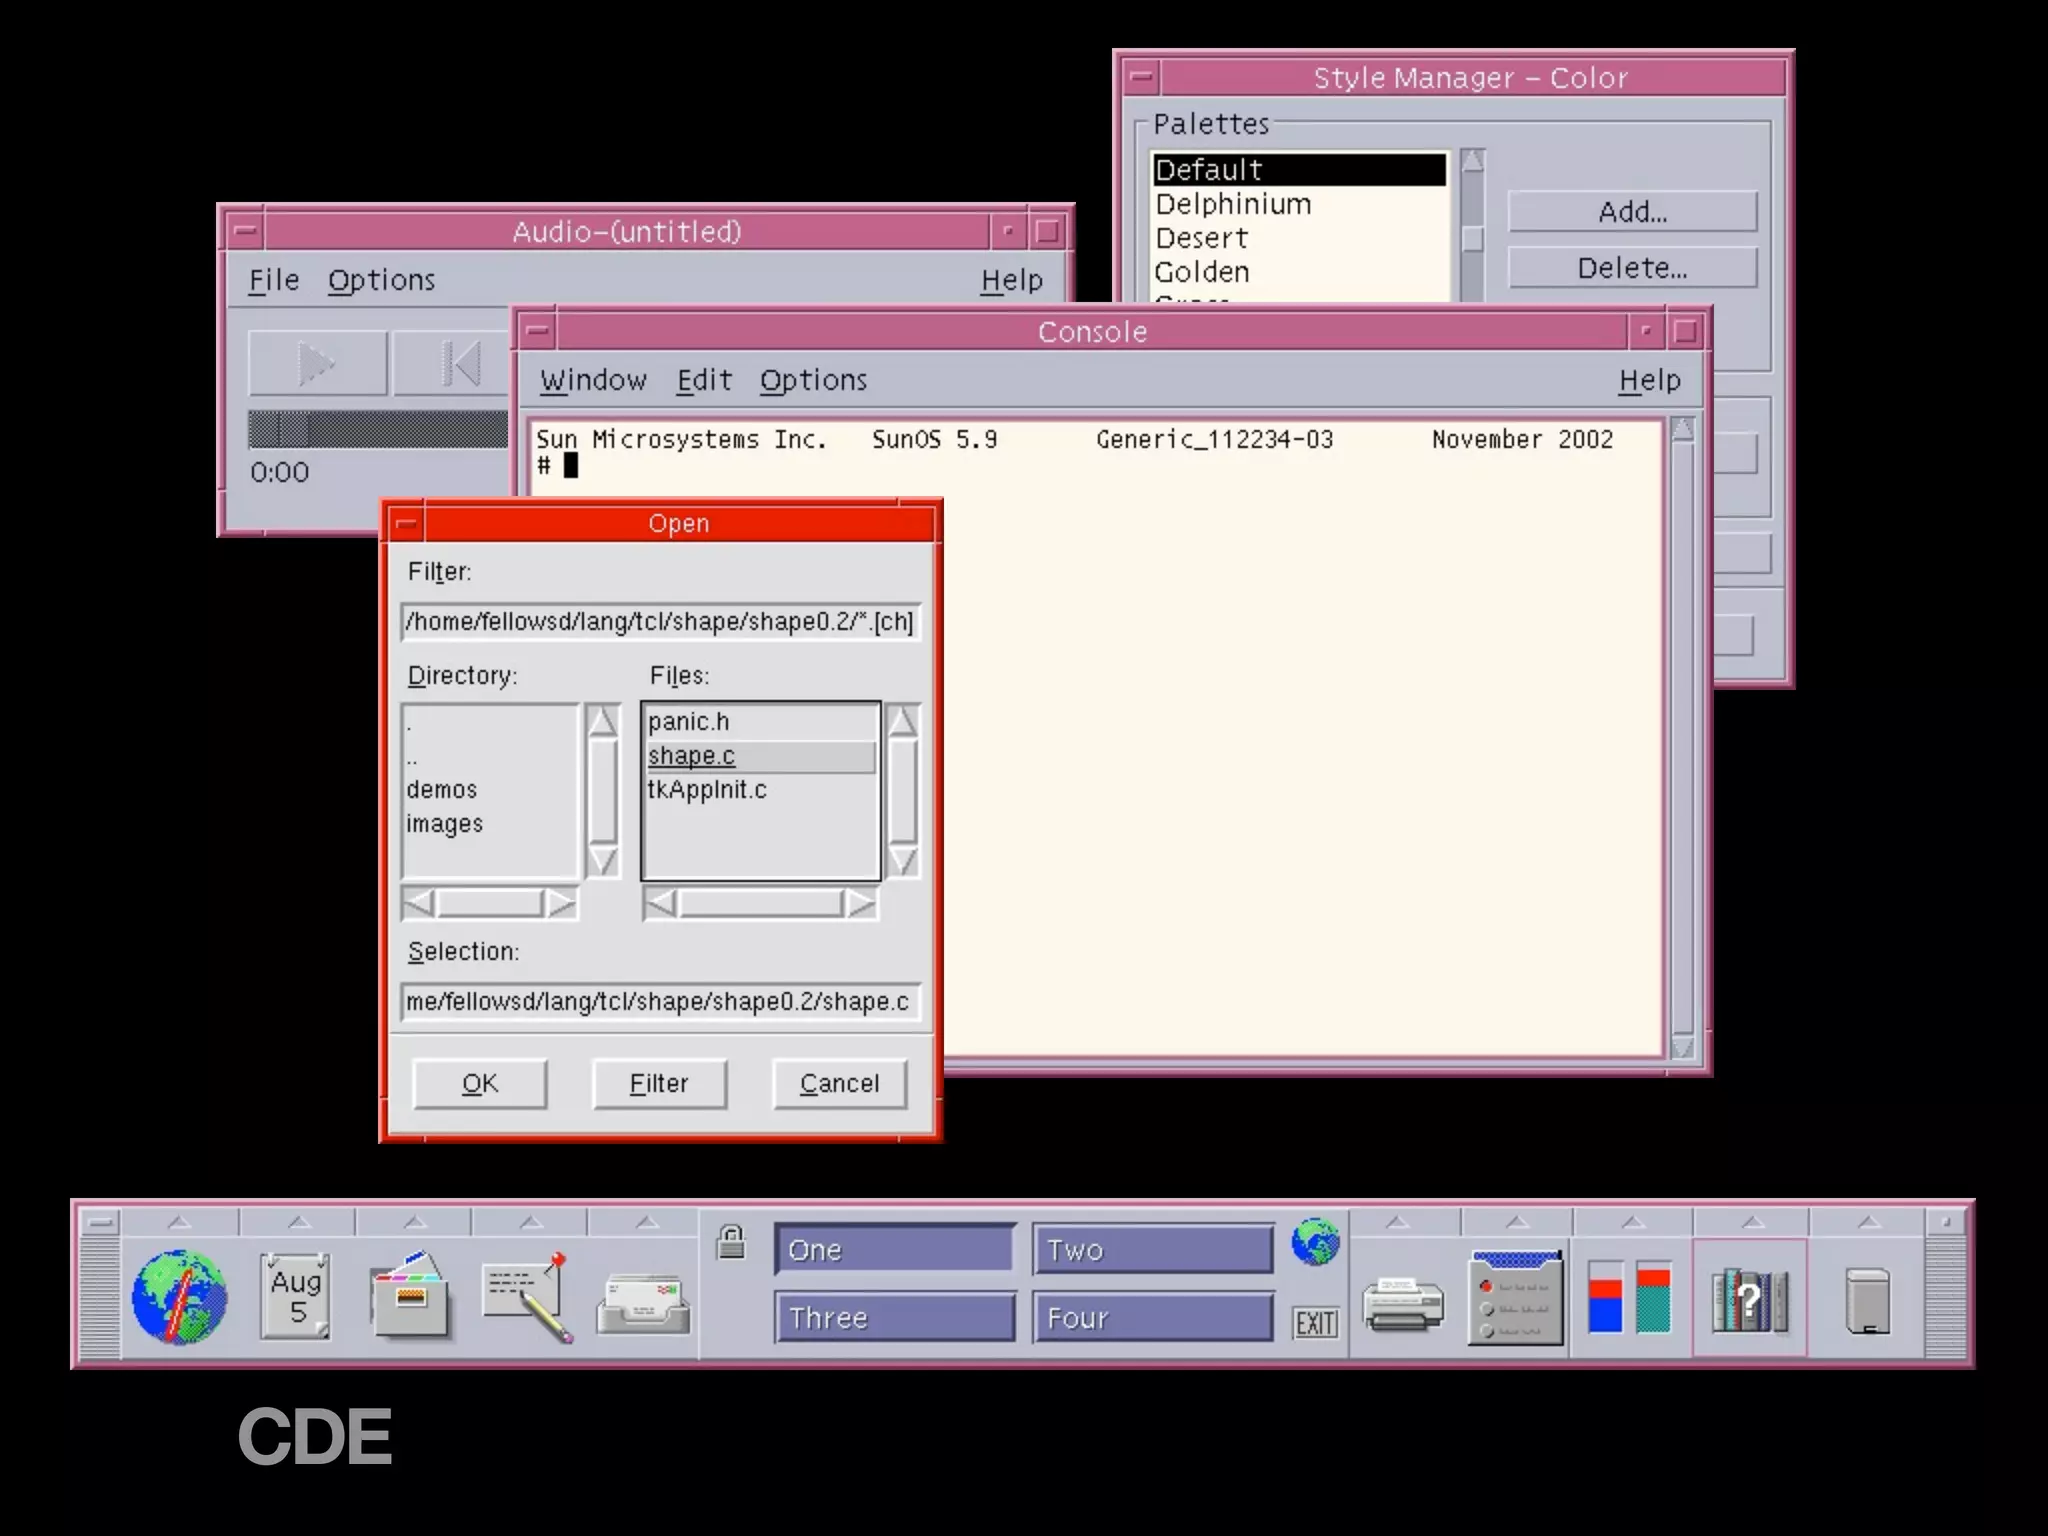Switch to workspace Three

pyautogui.click(x=894, y=1317)
